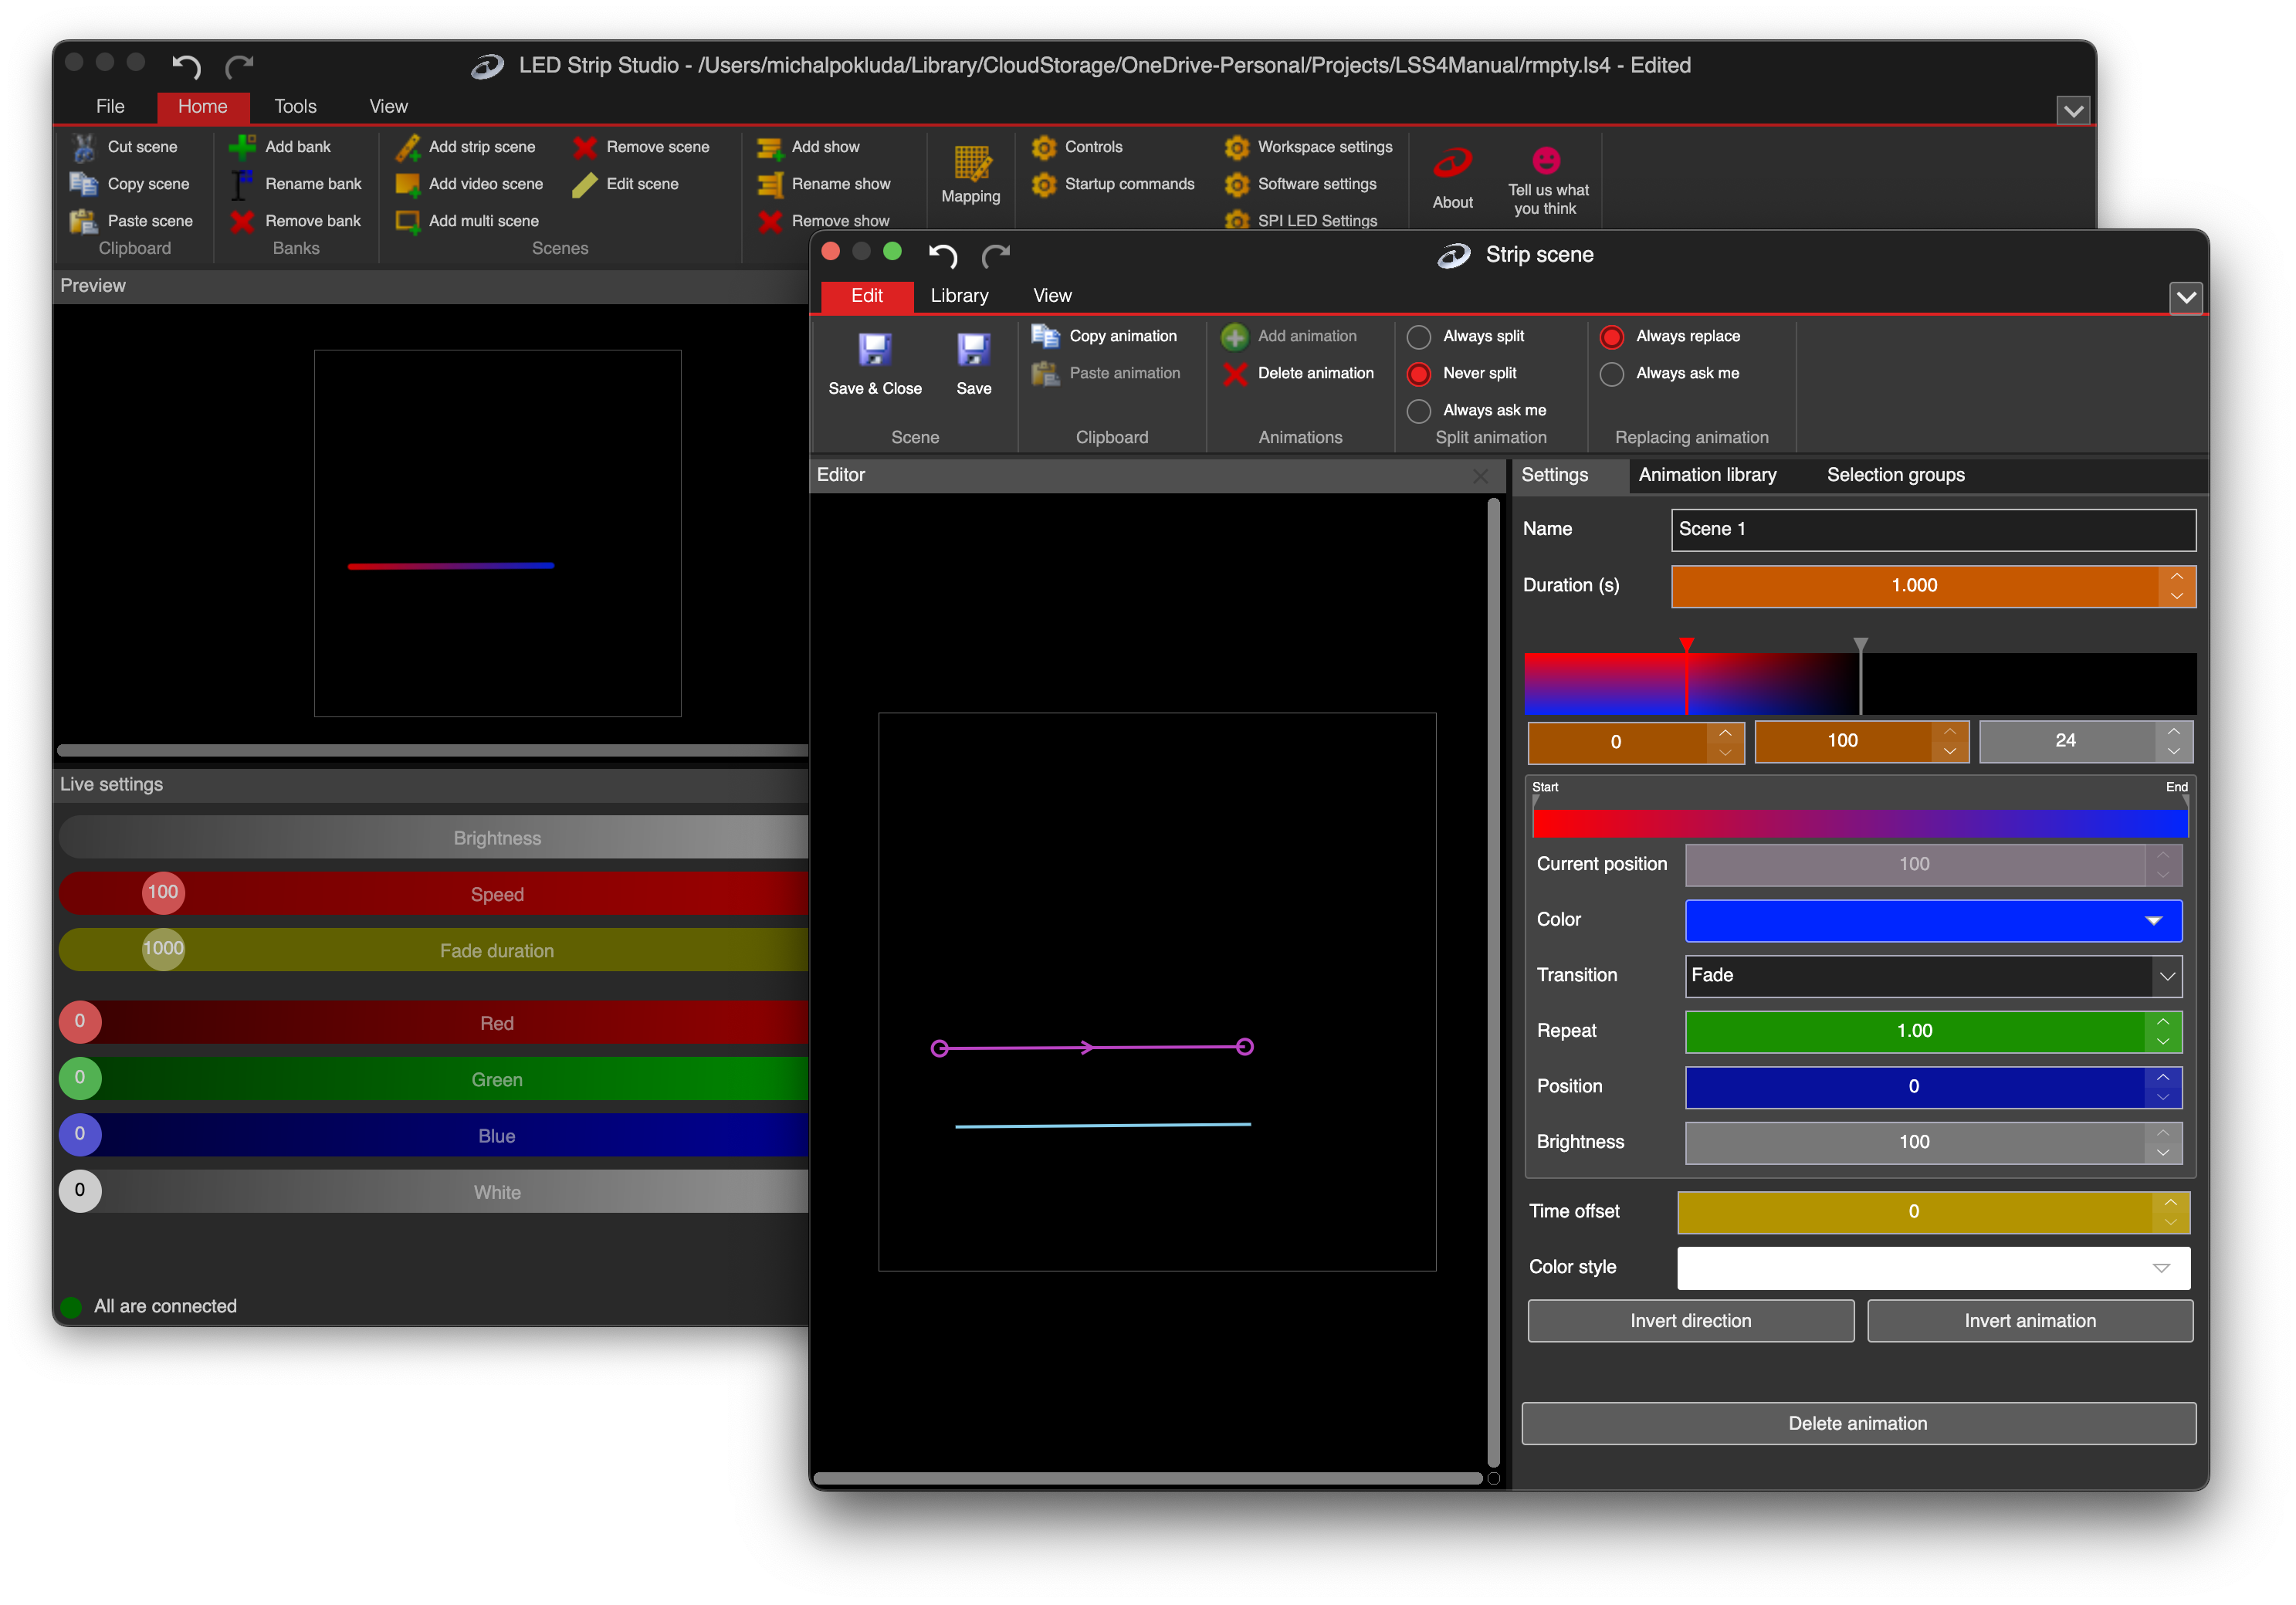
Task: Click the Copy scene icon
Action: (83, 184)
